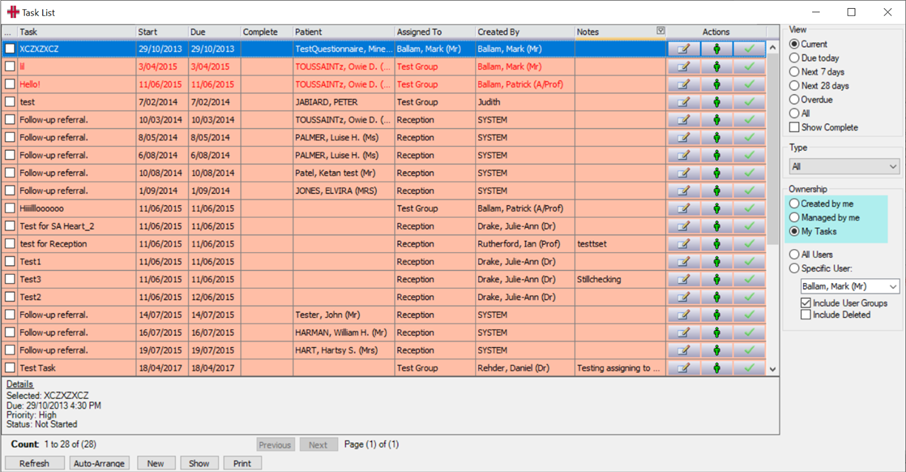This screenshot has height=472, width=906.
Task: Complete HART, Hartsy follow-up referral via checkmark
Action: click(749, 350)
